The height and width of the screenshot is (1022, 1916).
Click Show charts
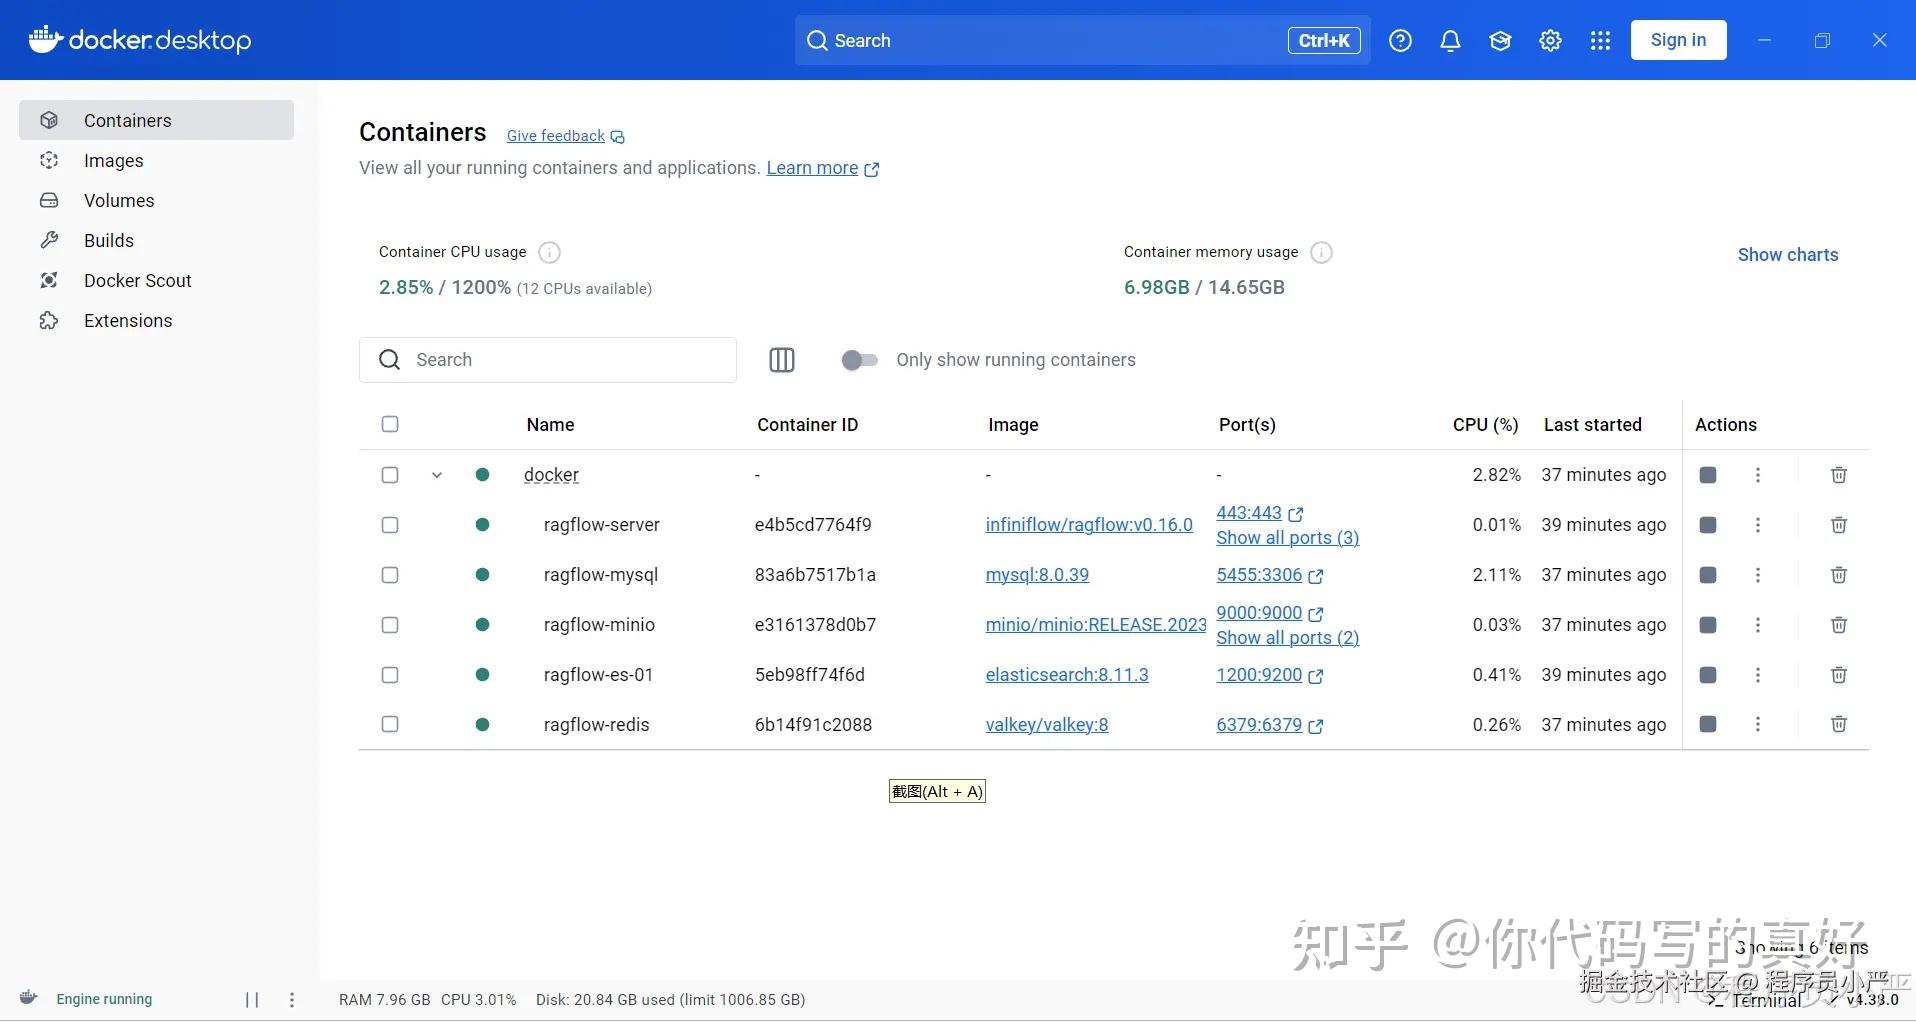(x=1788, y=254)
